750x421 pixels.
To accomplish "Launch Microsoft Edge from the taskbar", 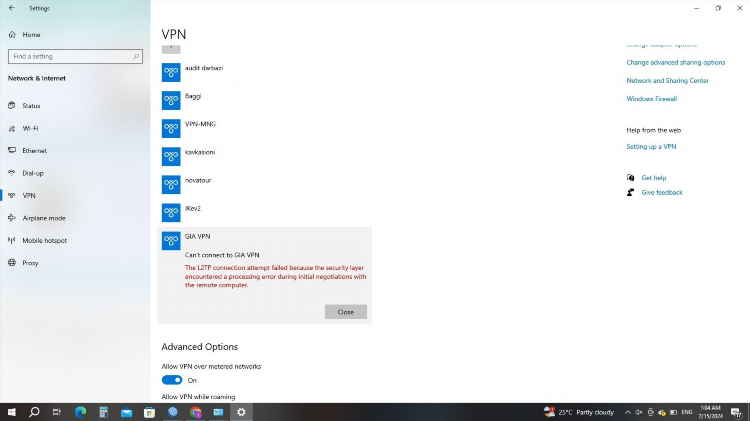I will pos(80,412).
